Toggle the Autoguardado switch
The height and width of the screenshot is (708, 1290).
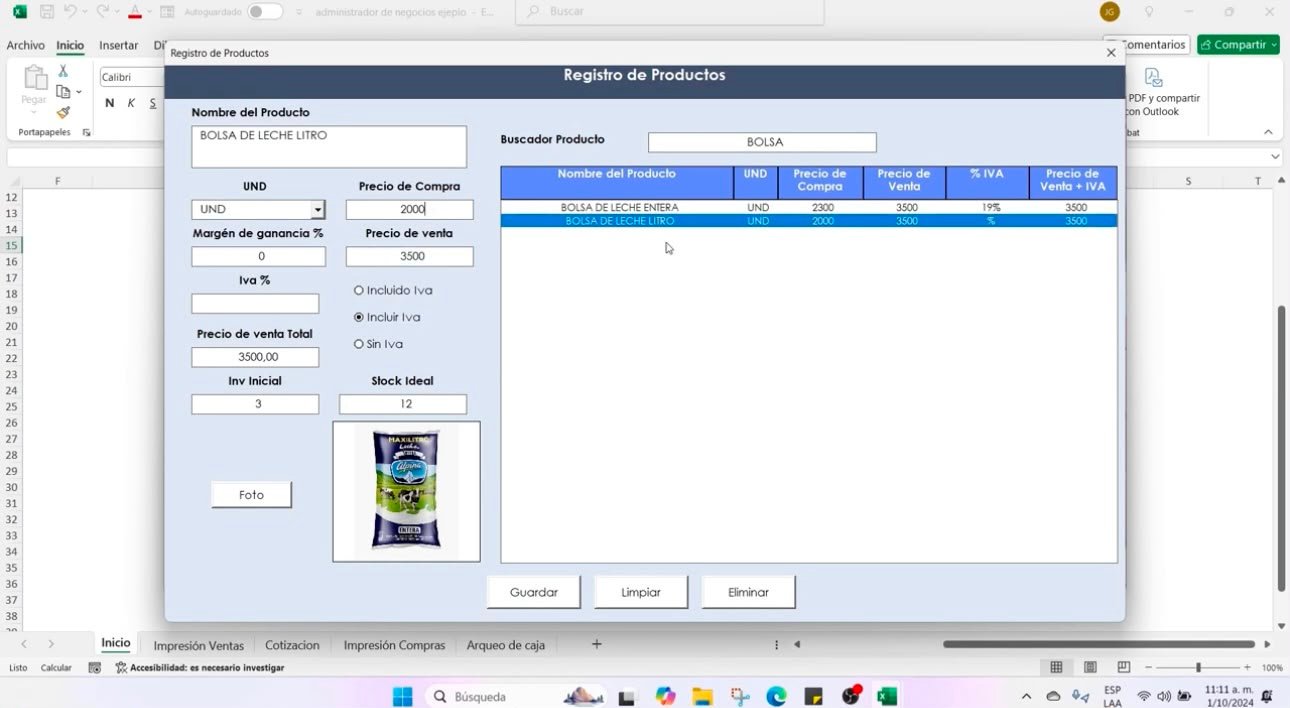(265, 12)
